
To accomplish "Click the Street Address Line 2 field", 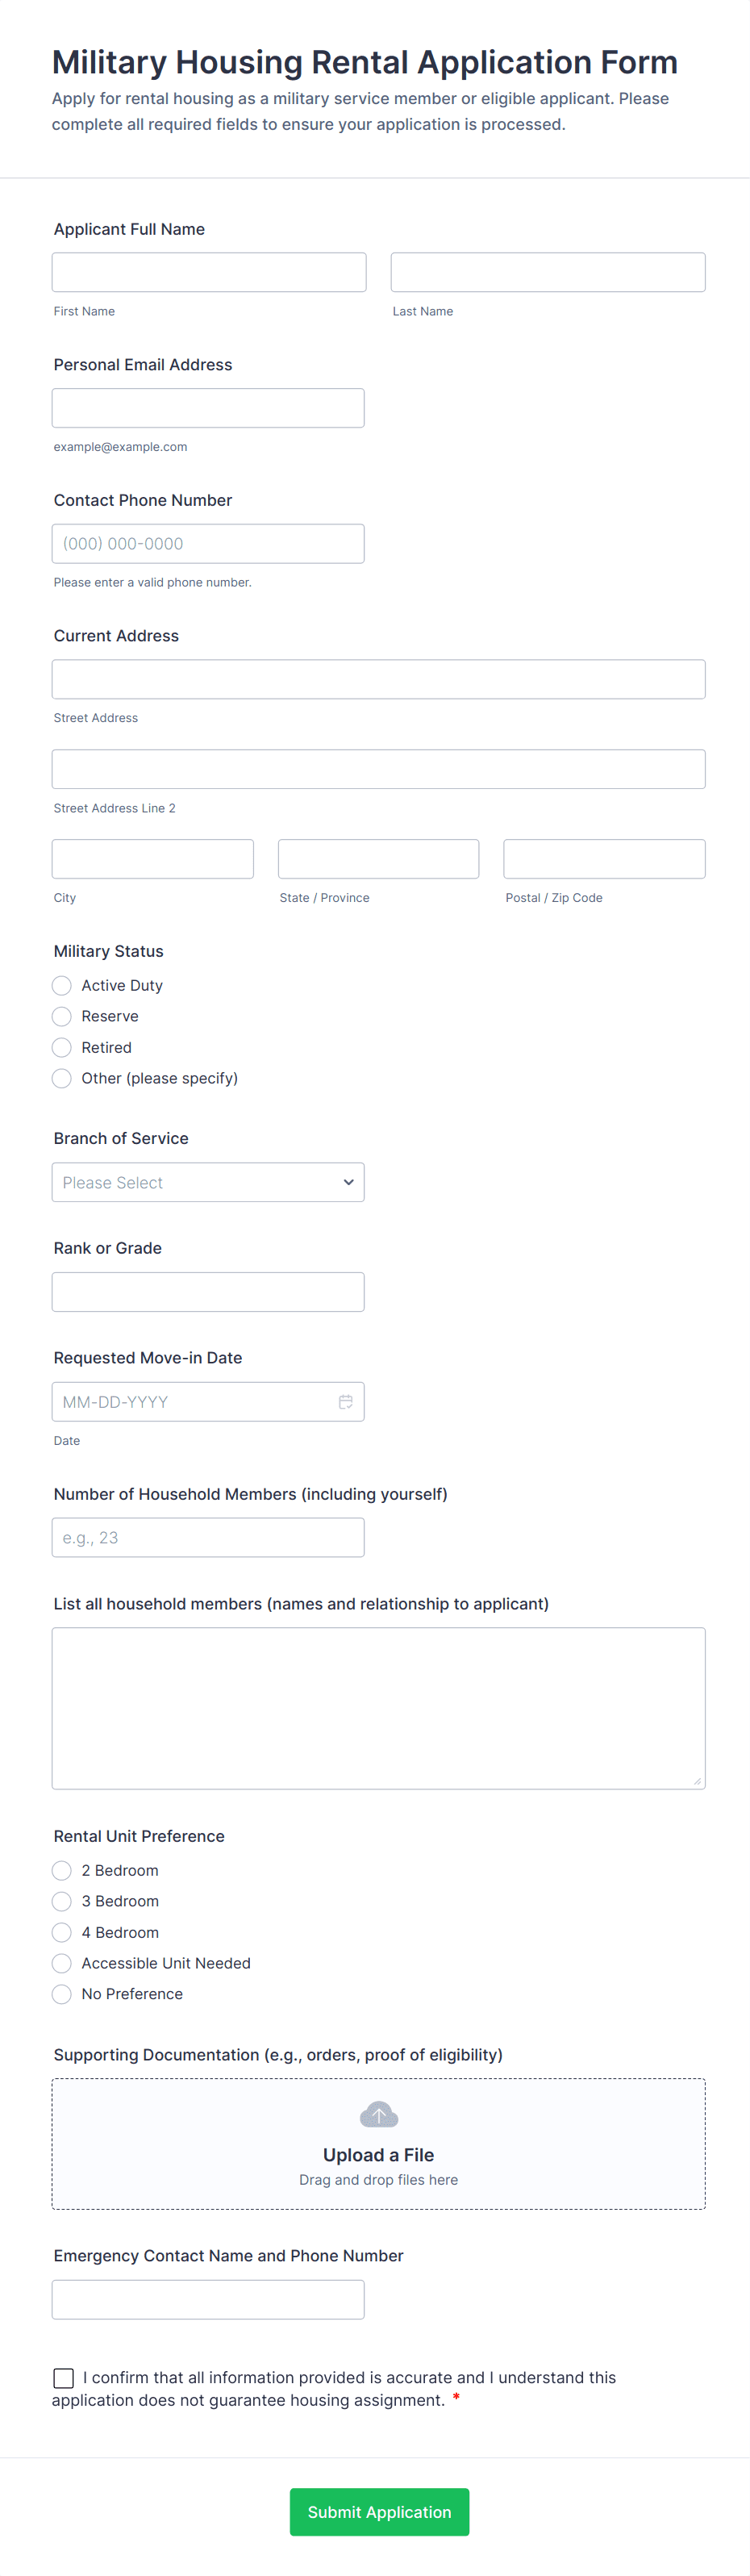I will pos(378,769).
